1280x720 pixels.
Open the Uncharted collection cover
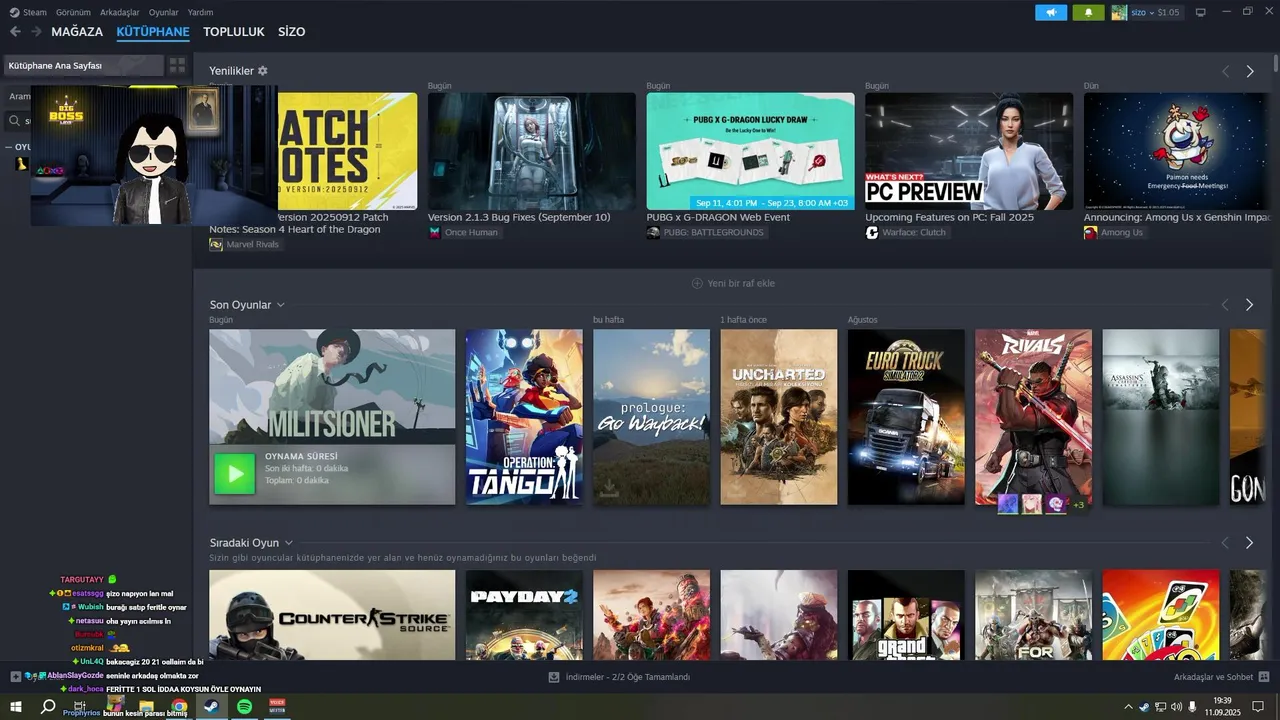pos(779,417)
